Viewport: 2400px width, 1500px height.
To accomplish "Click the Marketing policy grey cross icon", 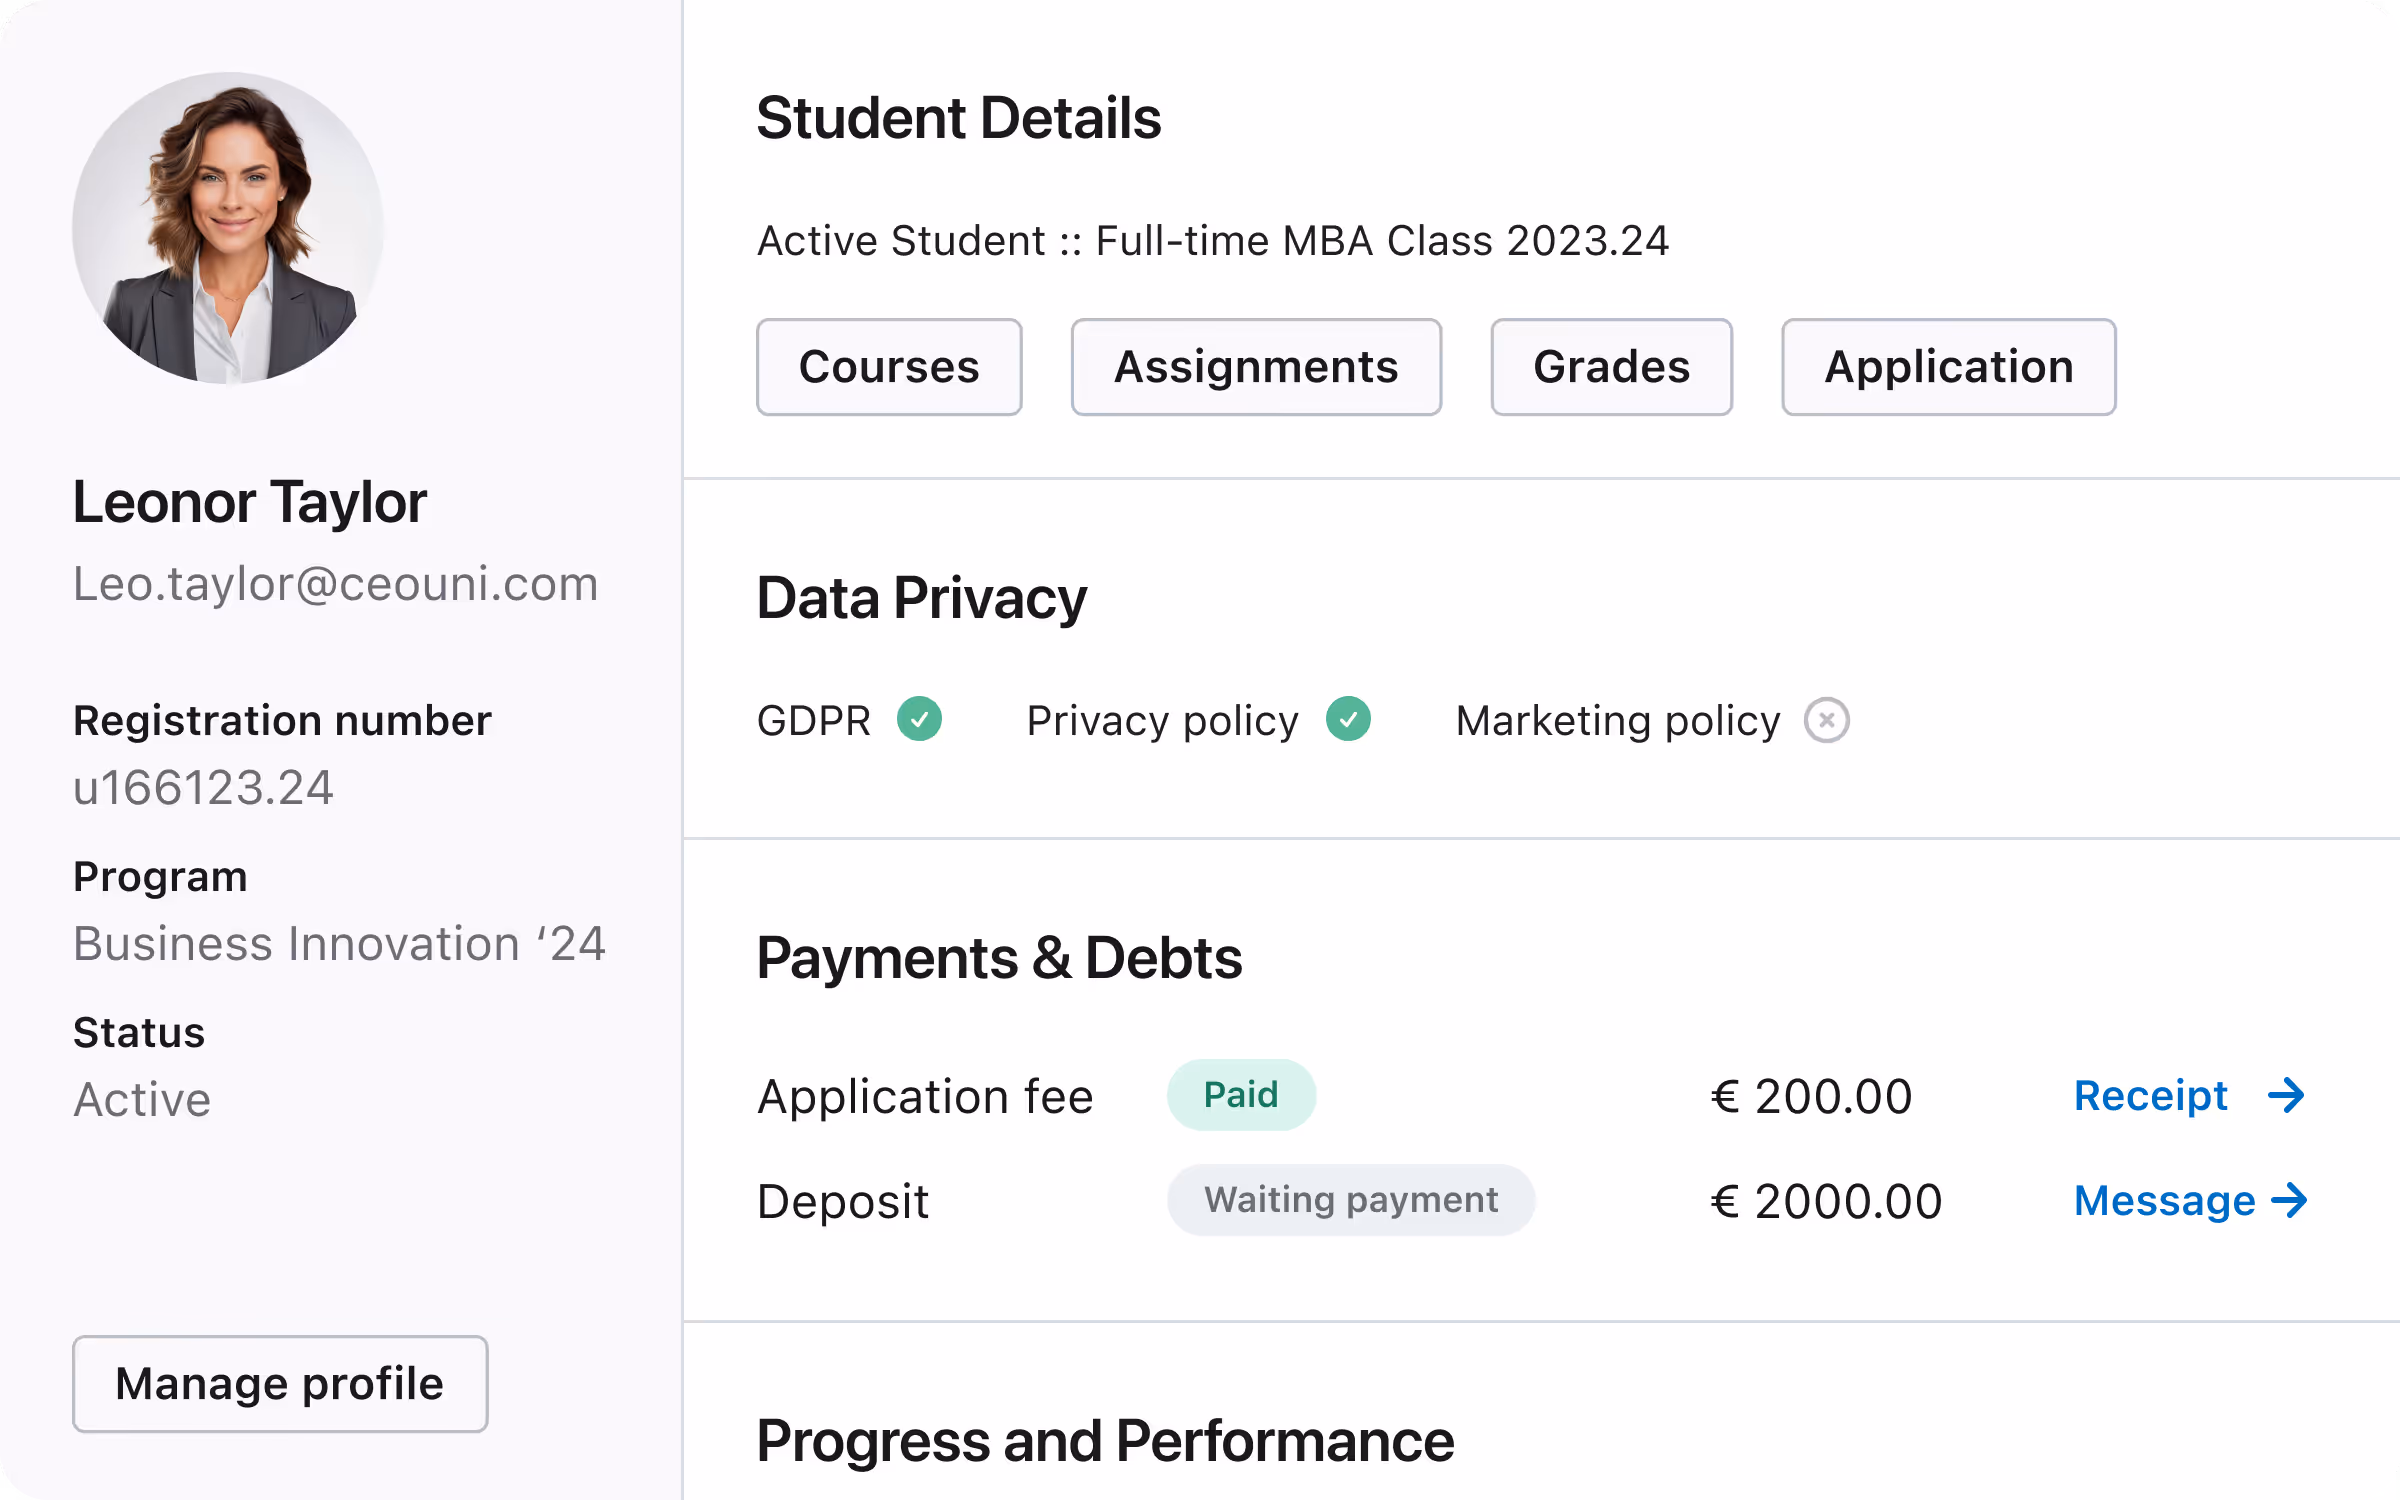I will [x=1826, y=720].
